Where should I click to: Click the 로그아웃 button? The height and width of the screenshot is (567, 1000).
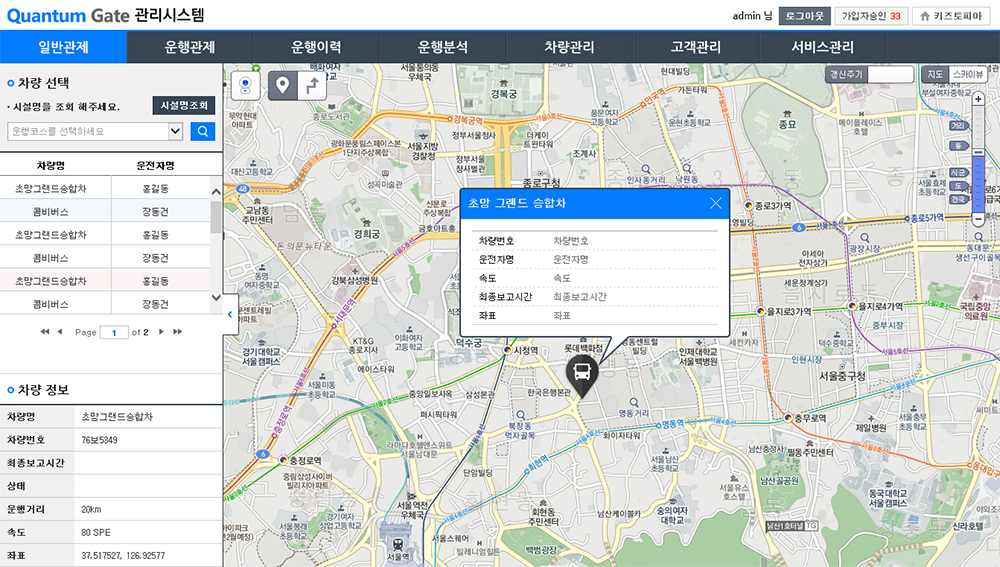[805, 16]
